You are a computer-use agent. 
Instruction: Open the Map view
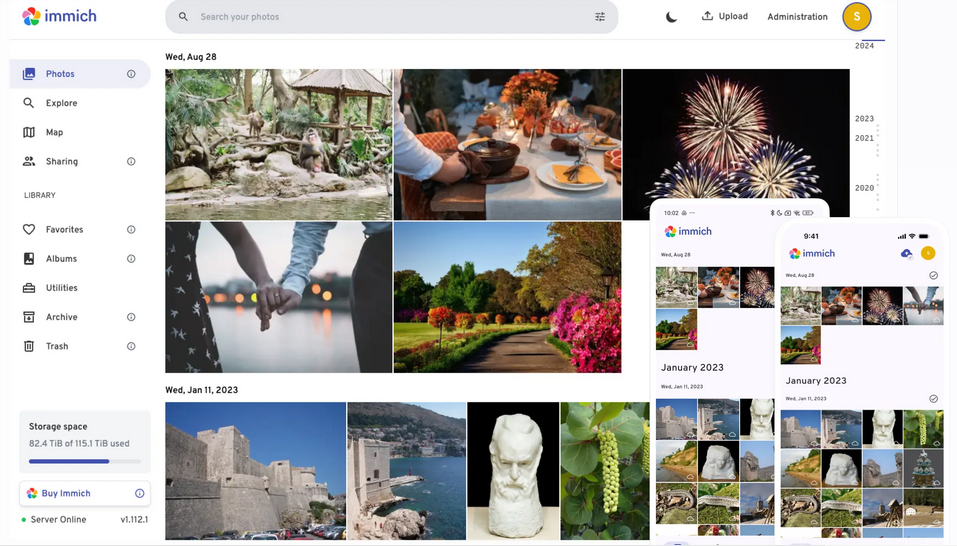click(x=54, y=132)
